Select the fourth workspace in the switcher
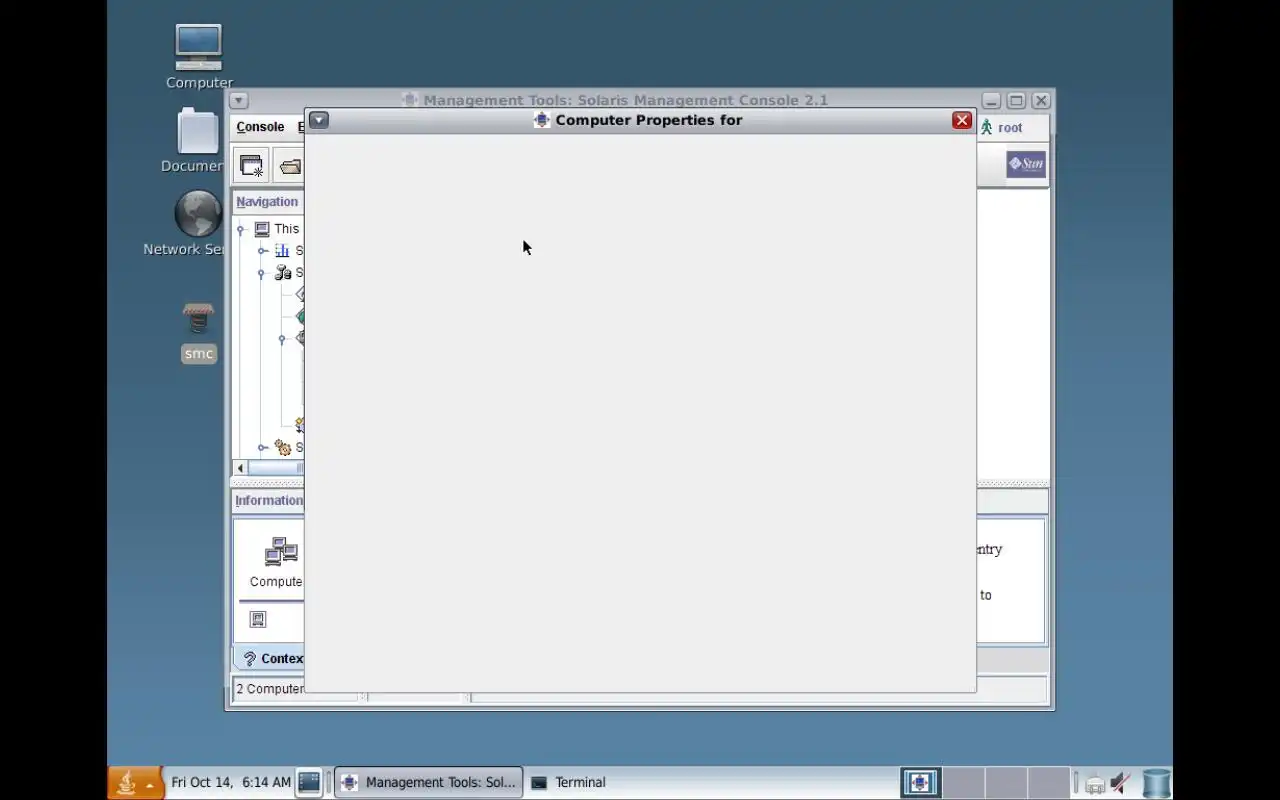Image resolution: width=1280 pixels, height=800 pixels. (x=1049, y=783)
